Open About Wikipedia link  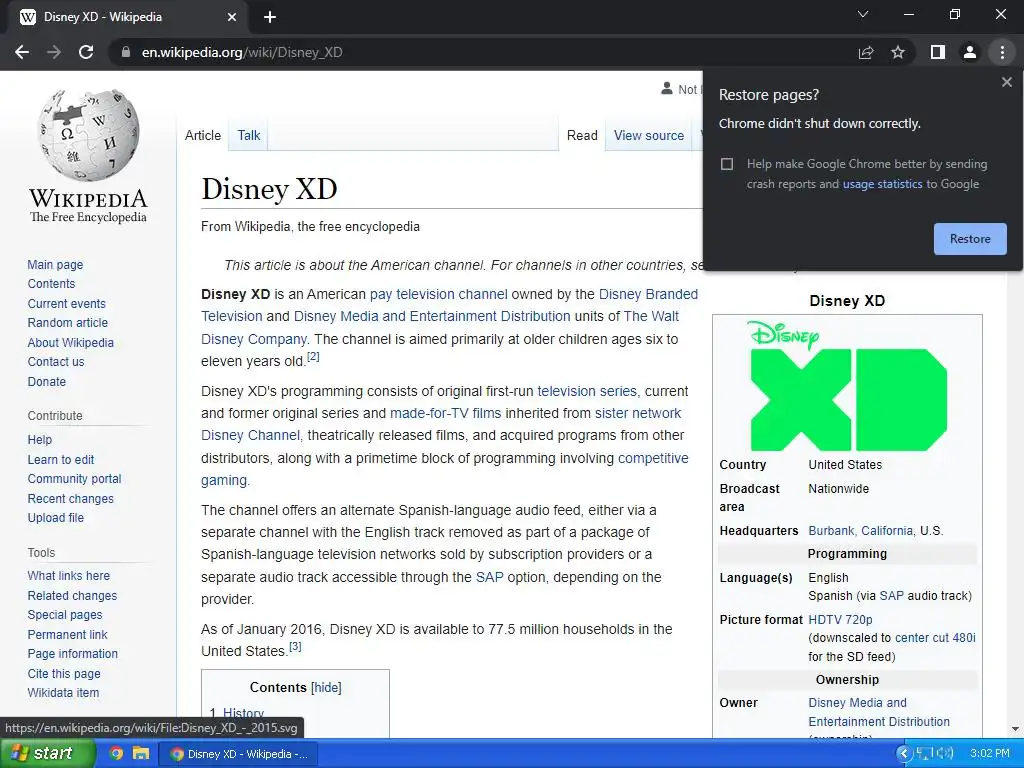pos(71,342)
